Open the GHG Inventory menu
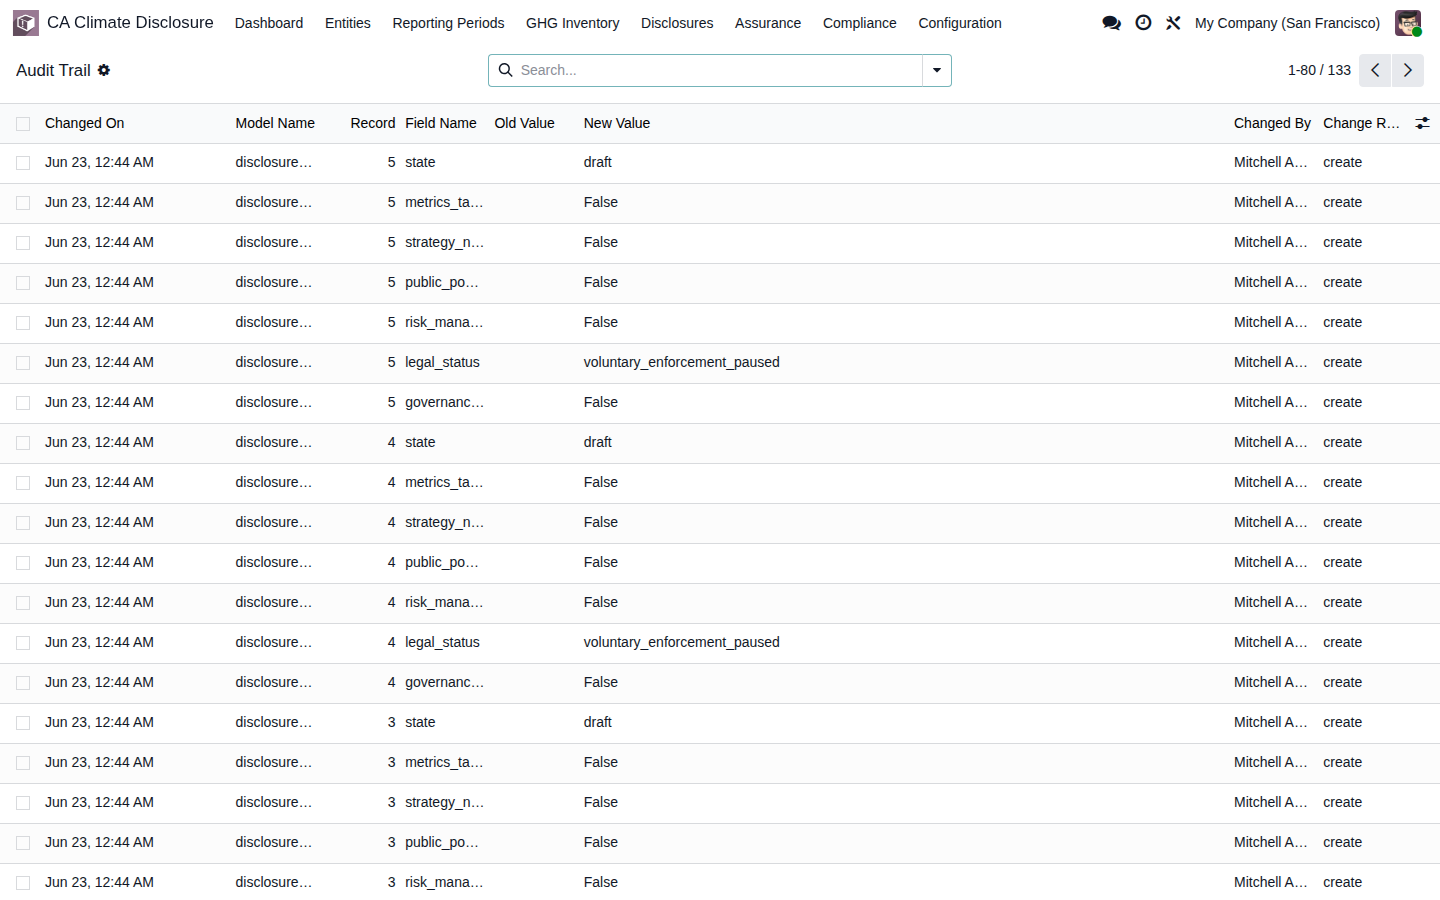This screenshot has height=900, width=1440. (572, 23)
